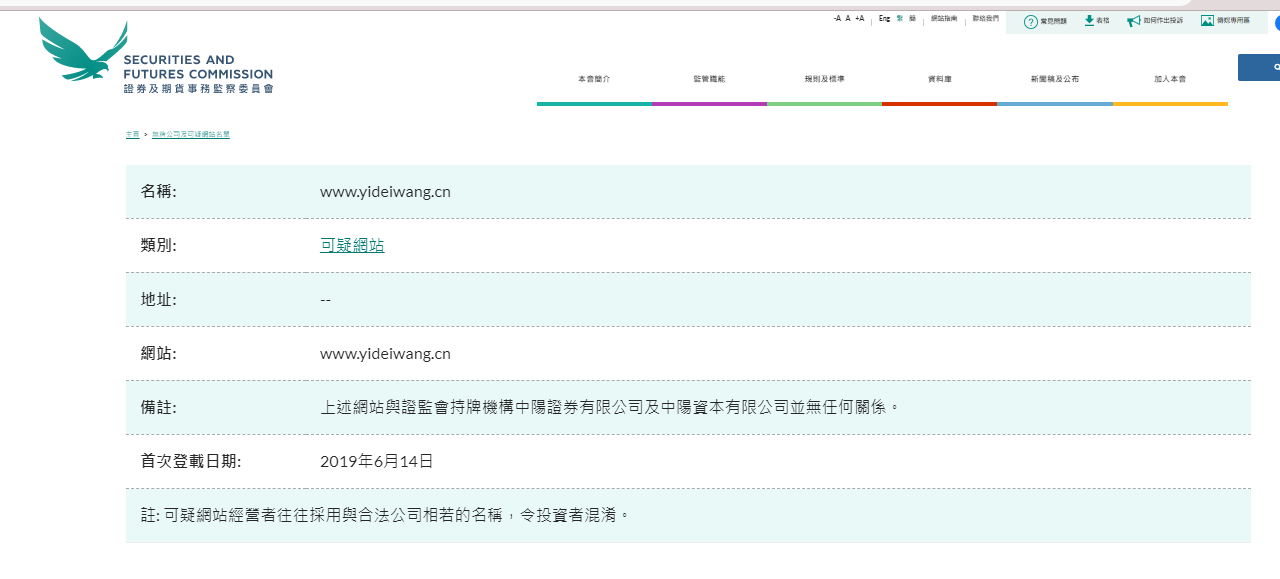Decrease font size with -A
This screenshot has height=579, width=1280.
pyautogui.click(x=837, y=19)
